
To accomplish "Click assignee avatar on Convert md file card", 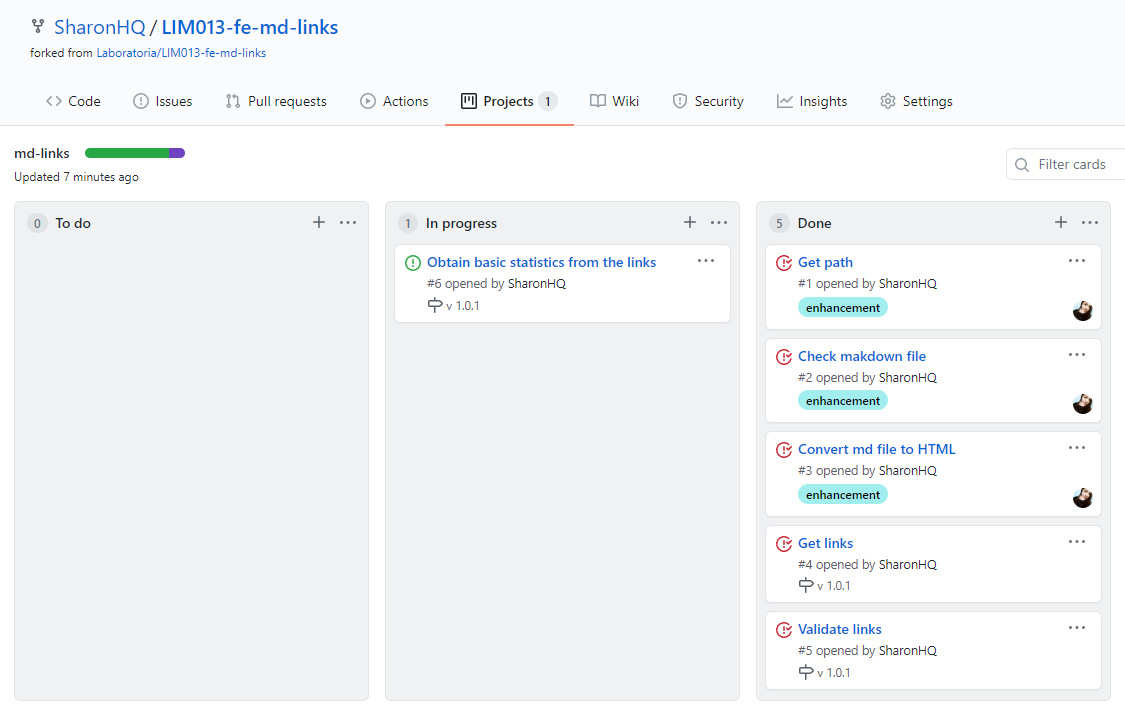I will point(1083,497).
